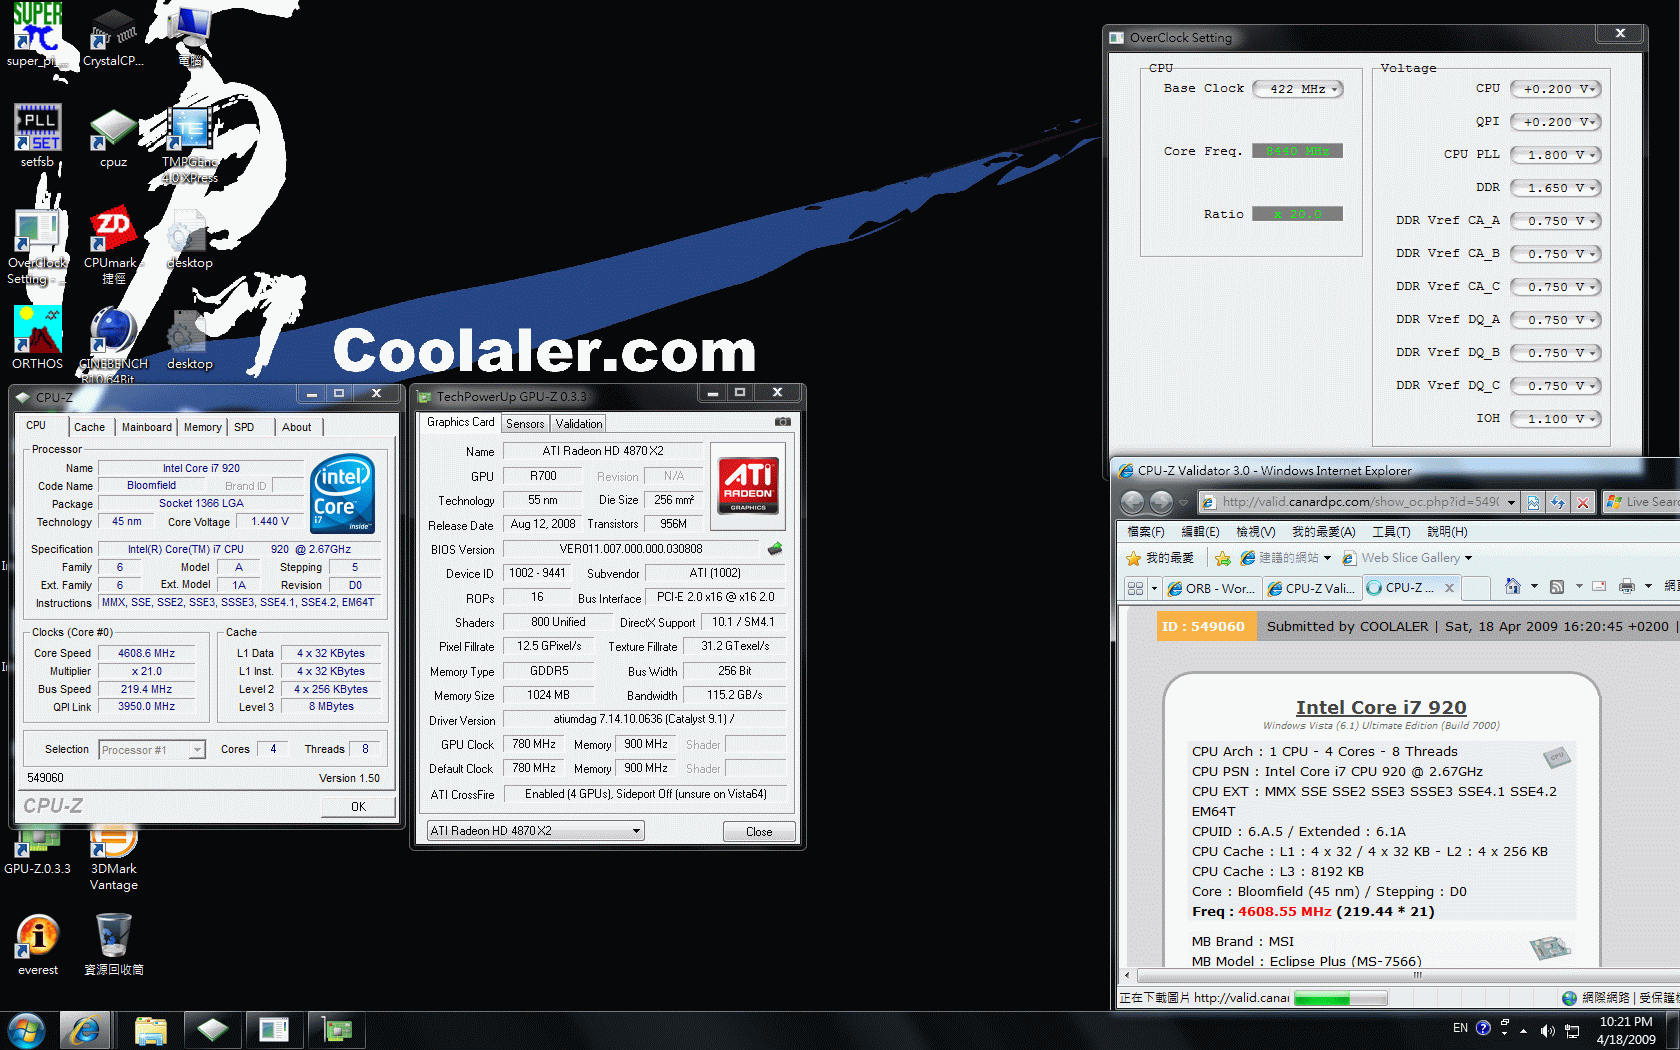Open the Validation tab in GPU-Z
Image resolution: width=1680 pixels, height=1050 pixels.
tap(579, 424)
